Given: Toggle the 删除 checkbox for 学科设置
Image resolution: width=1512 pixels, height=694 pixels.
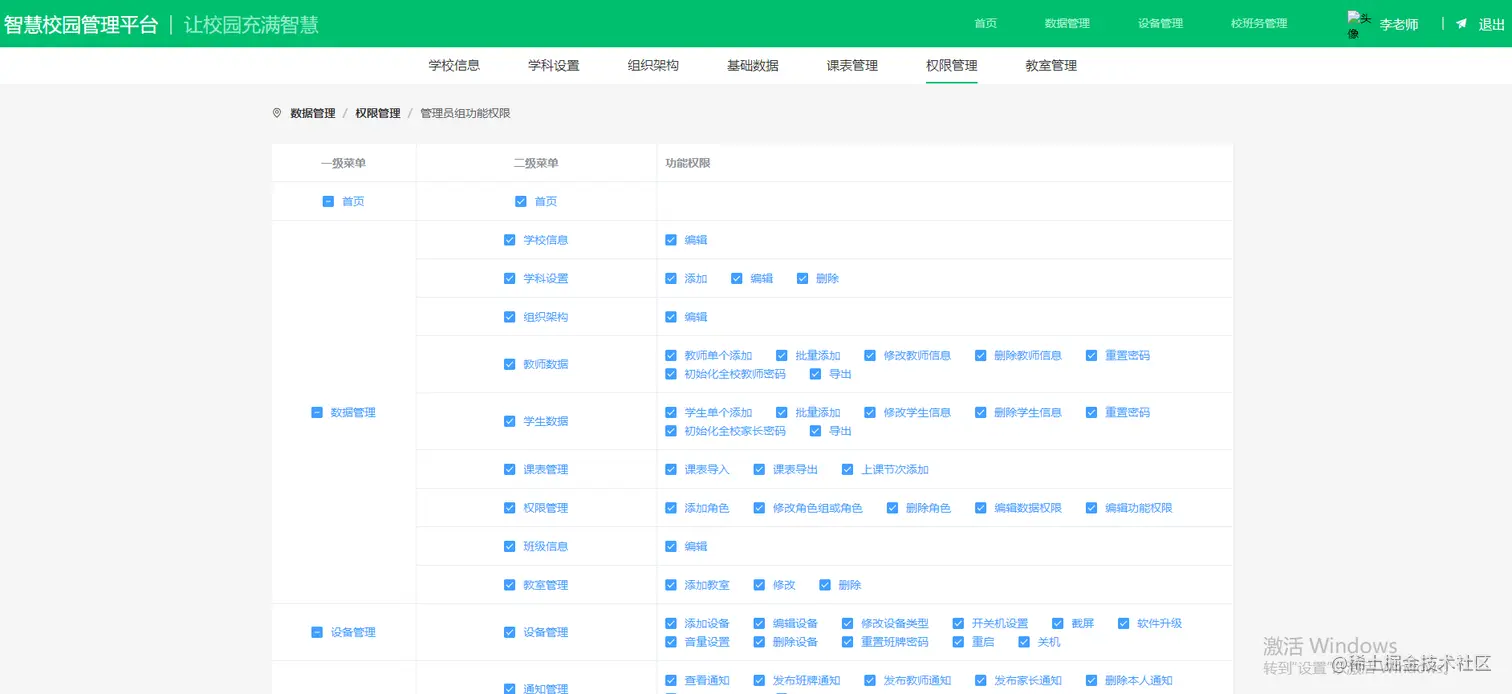Looking at the screenshot, I should pos(802,278).
